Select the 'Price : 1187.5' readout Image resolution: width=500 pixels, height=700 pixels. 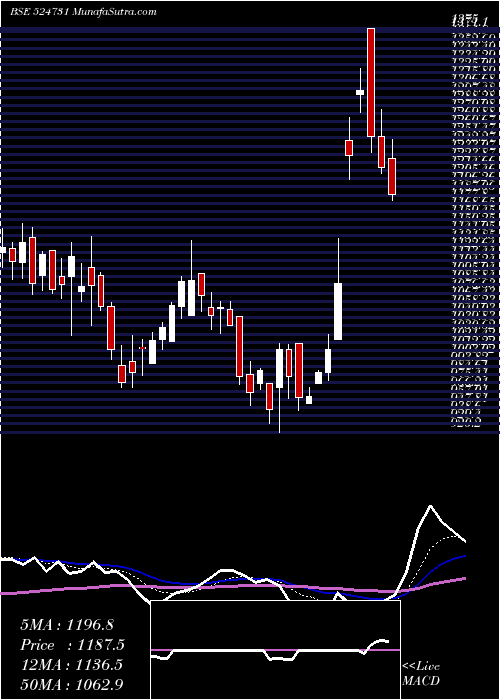click(72, 645)
